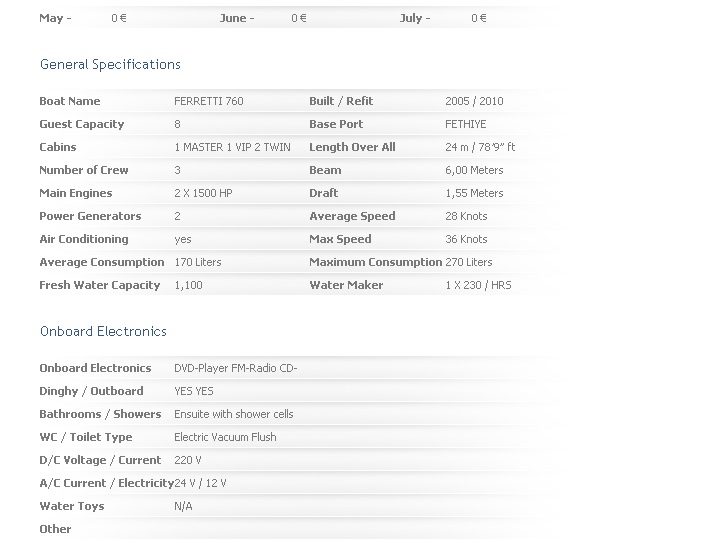
Task: Click the Fresh Water Capacity label
Action: [100, 285]
